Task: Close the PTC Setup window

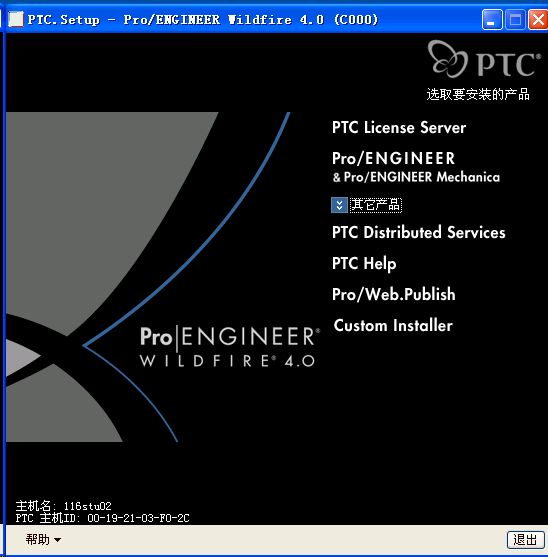Action: 538,19
